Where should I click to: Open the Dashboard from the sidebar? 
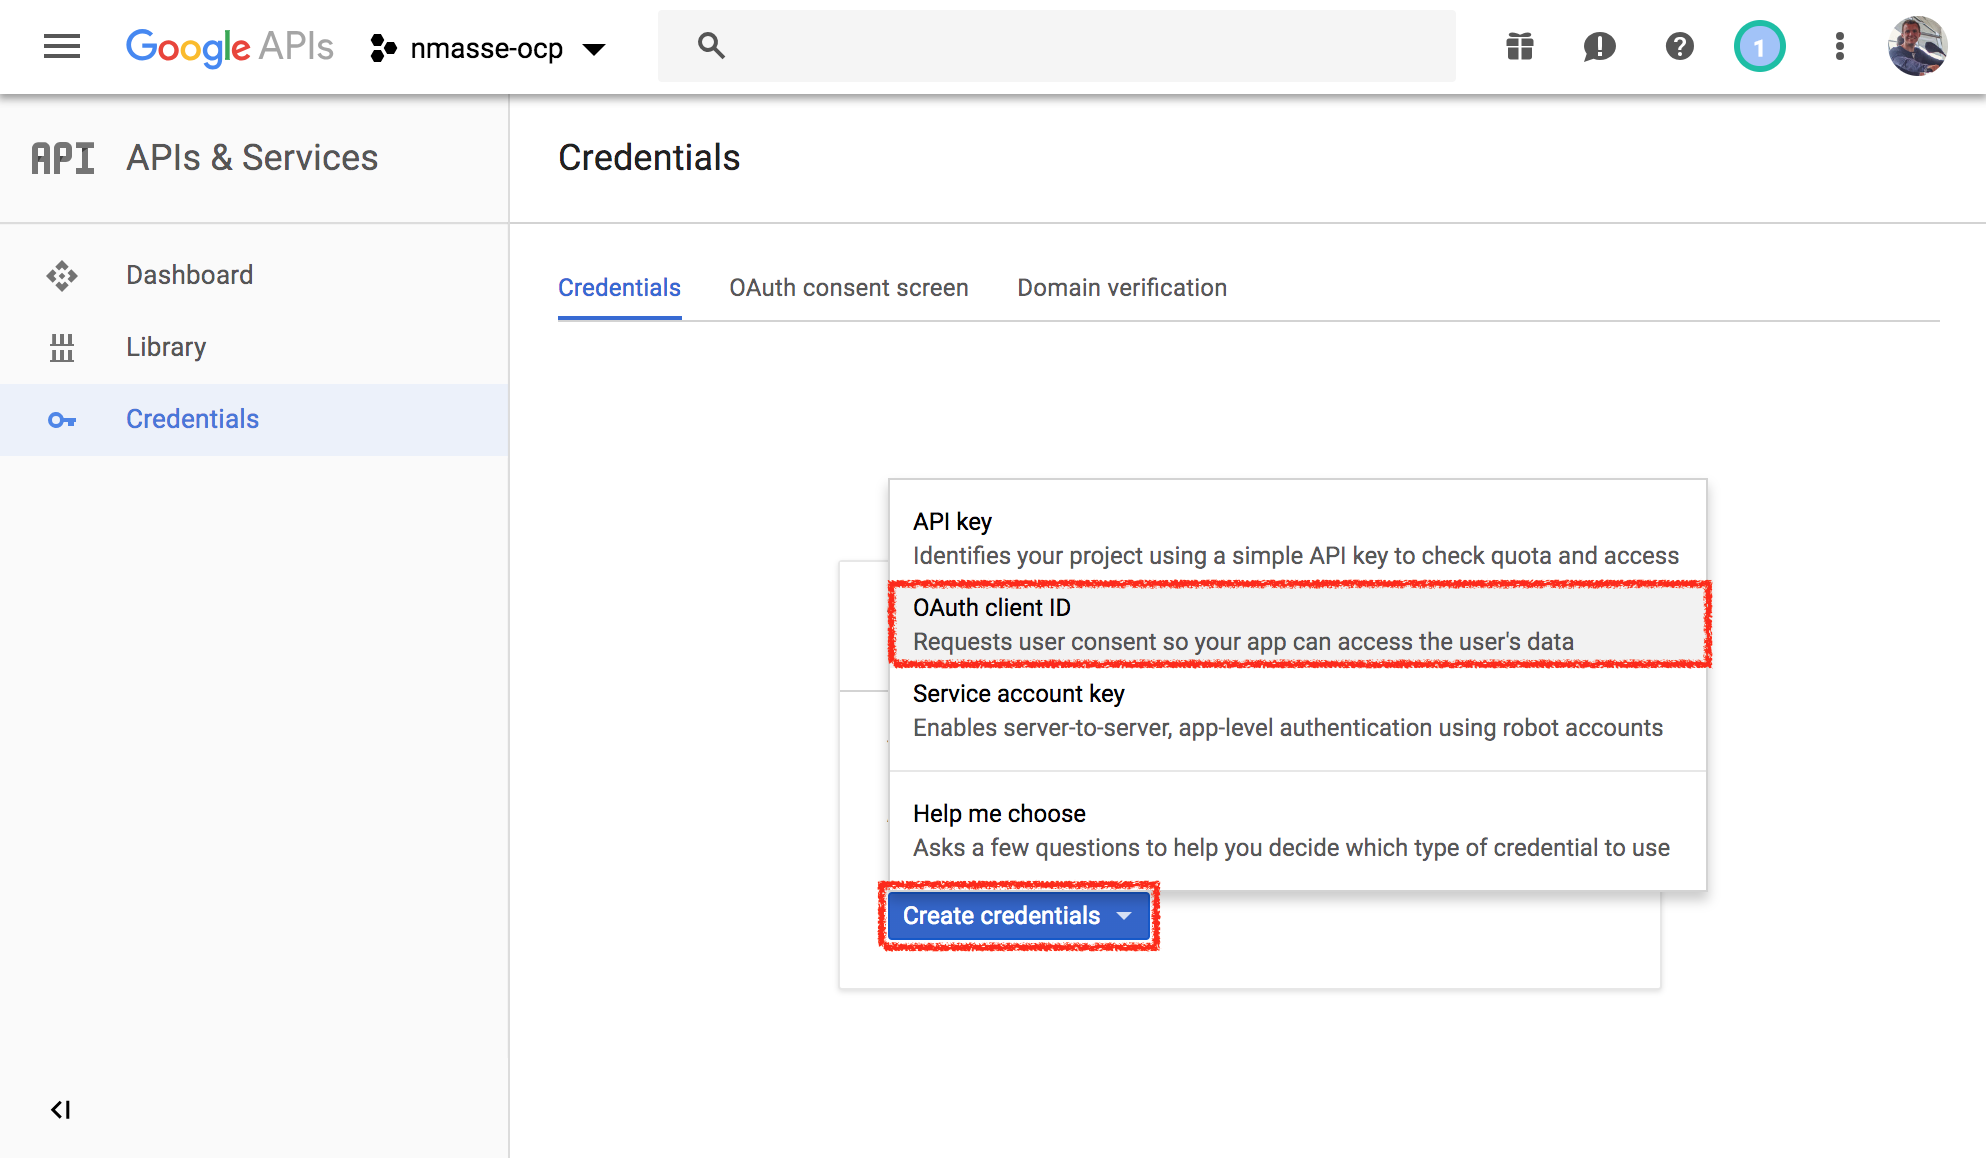189,275
